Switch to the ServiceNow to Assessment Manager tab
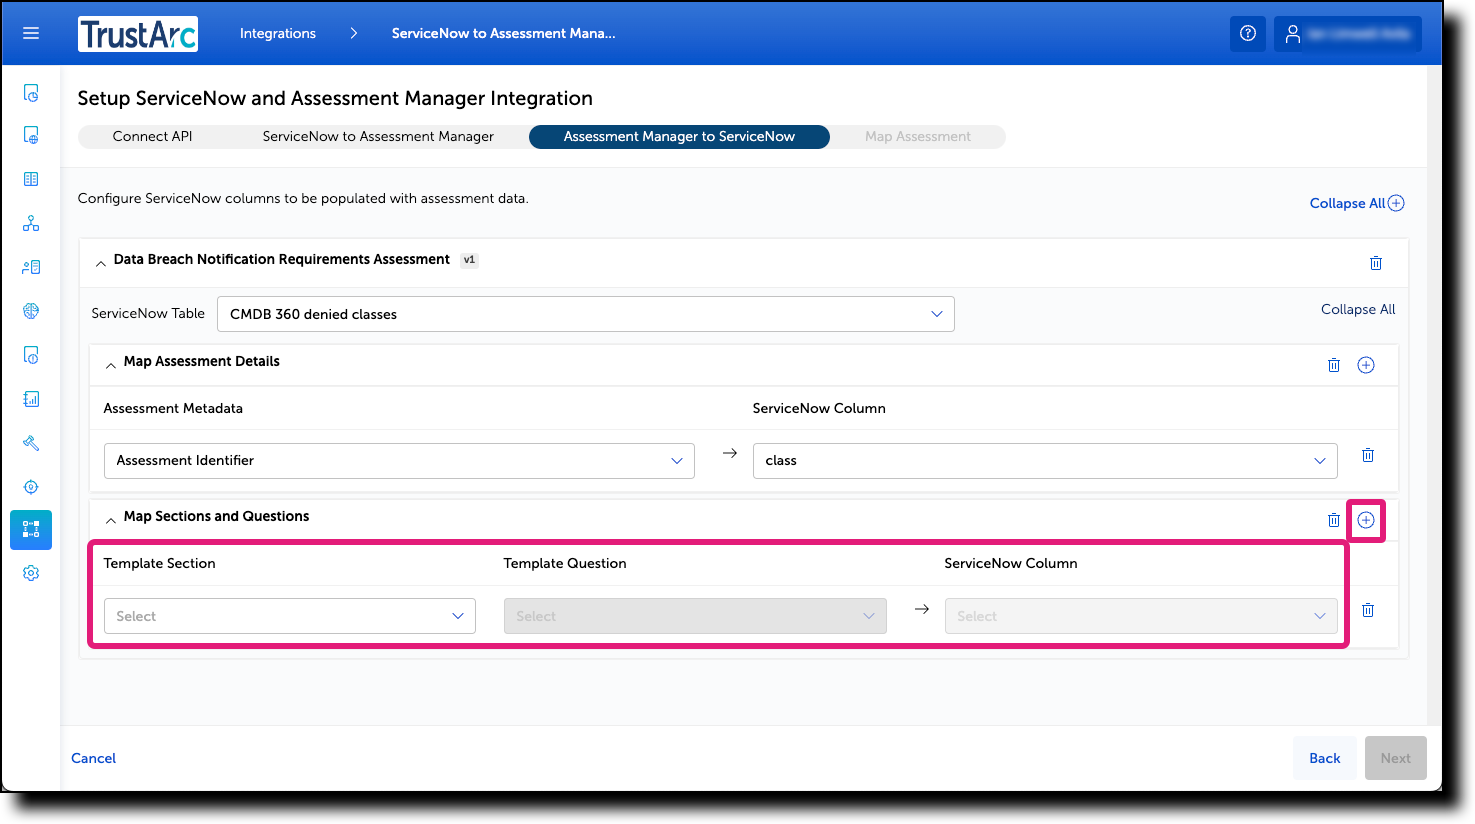Screen dimensions: 1475x824 [x=378, y=136]
